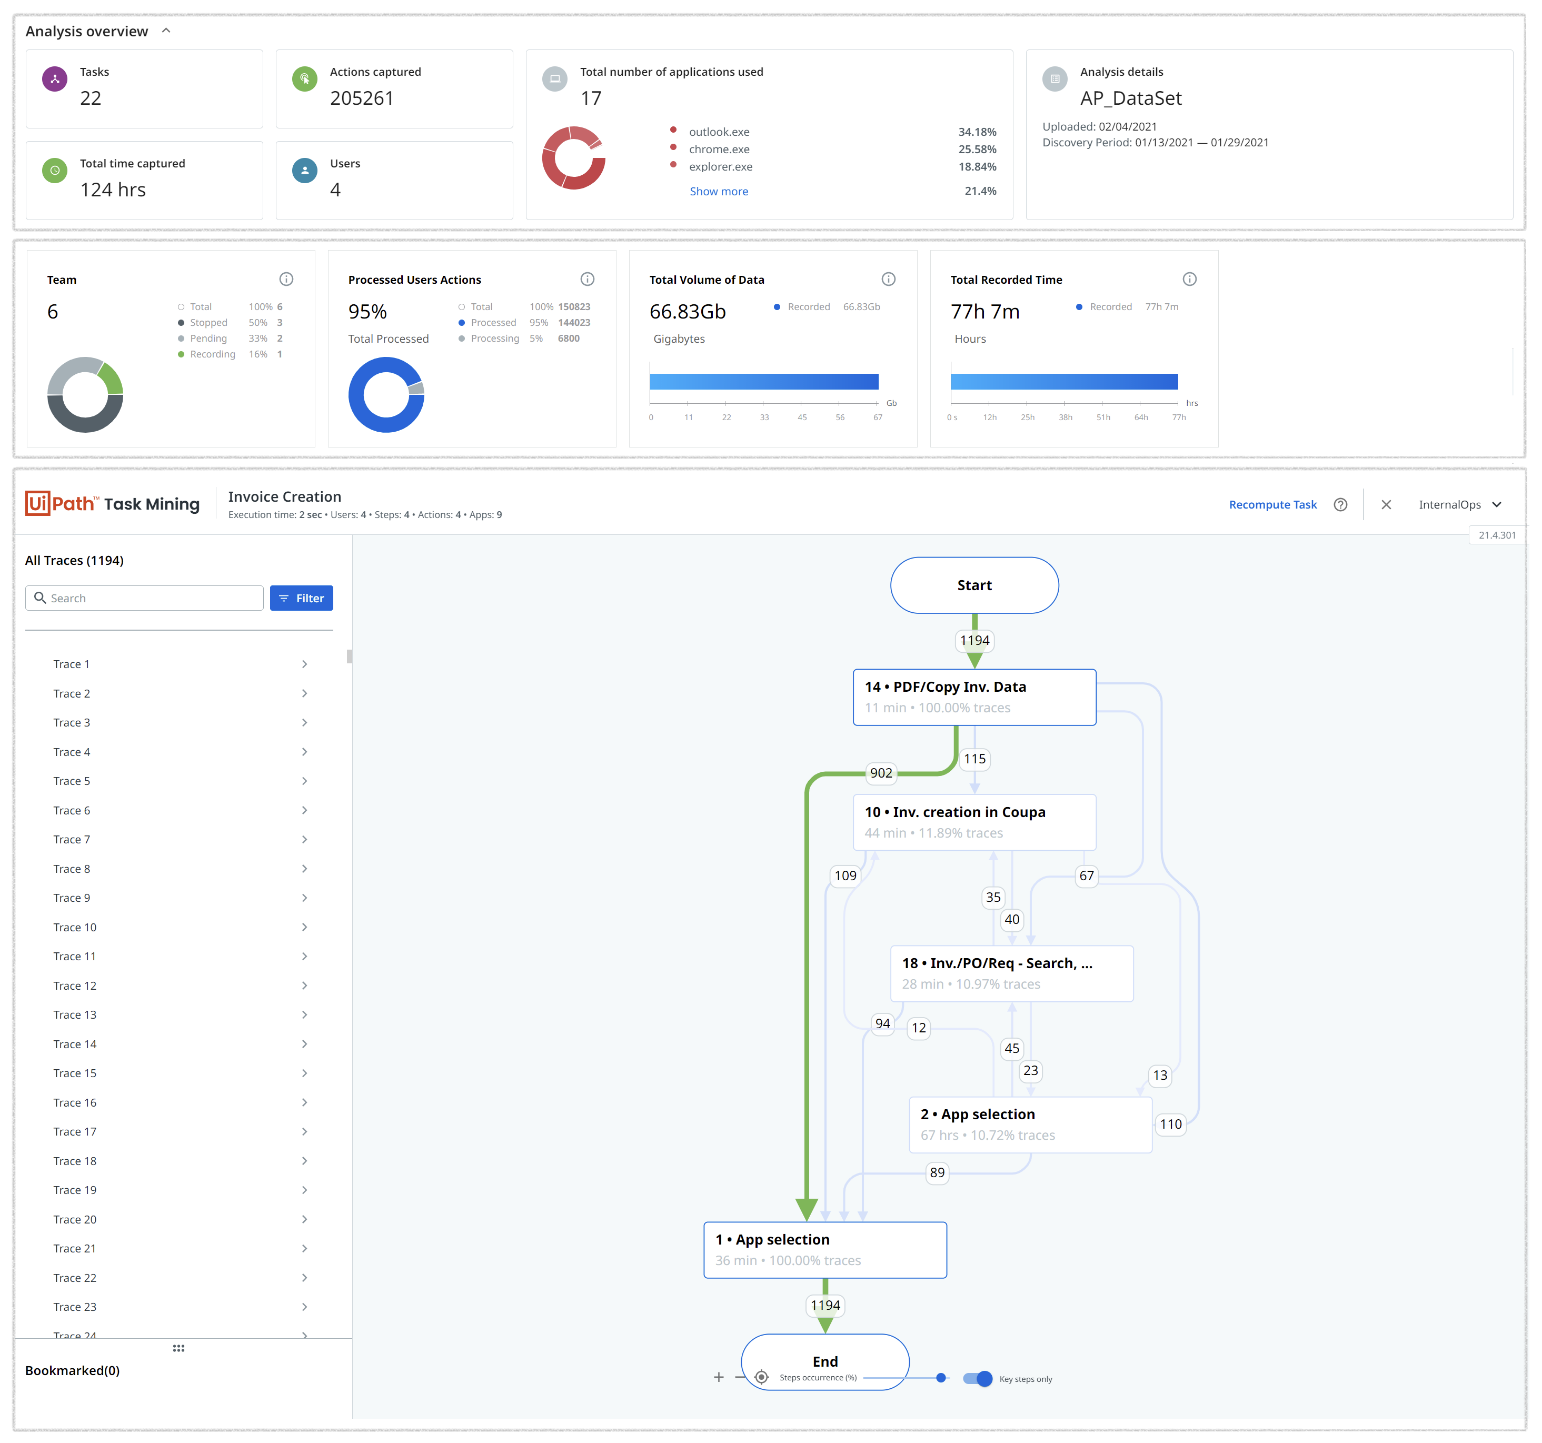Image resolution: width=1542 pixels, height=1443 pixels.
Task: Expand Trace 5 chevron
Action: [x=305, y=781]
